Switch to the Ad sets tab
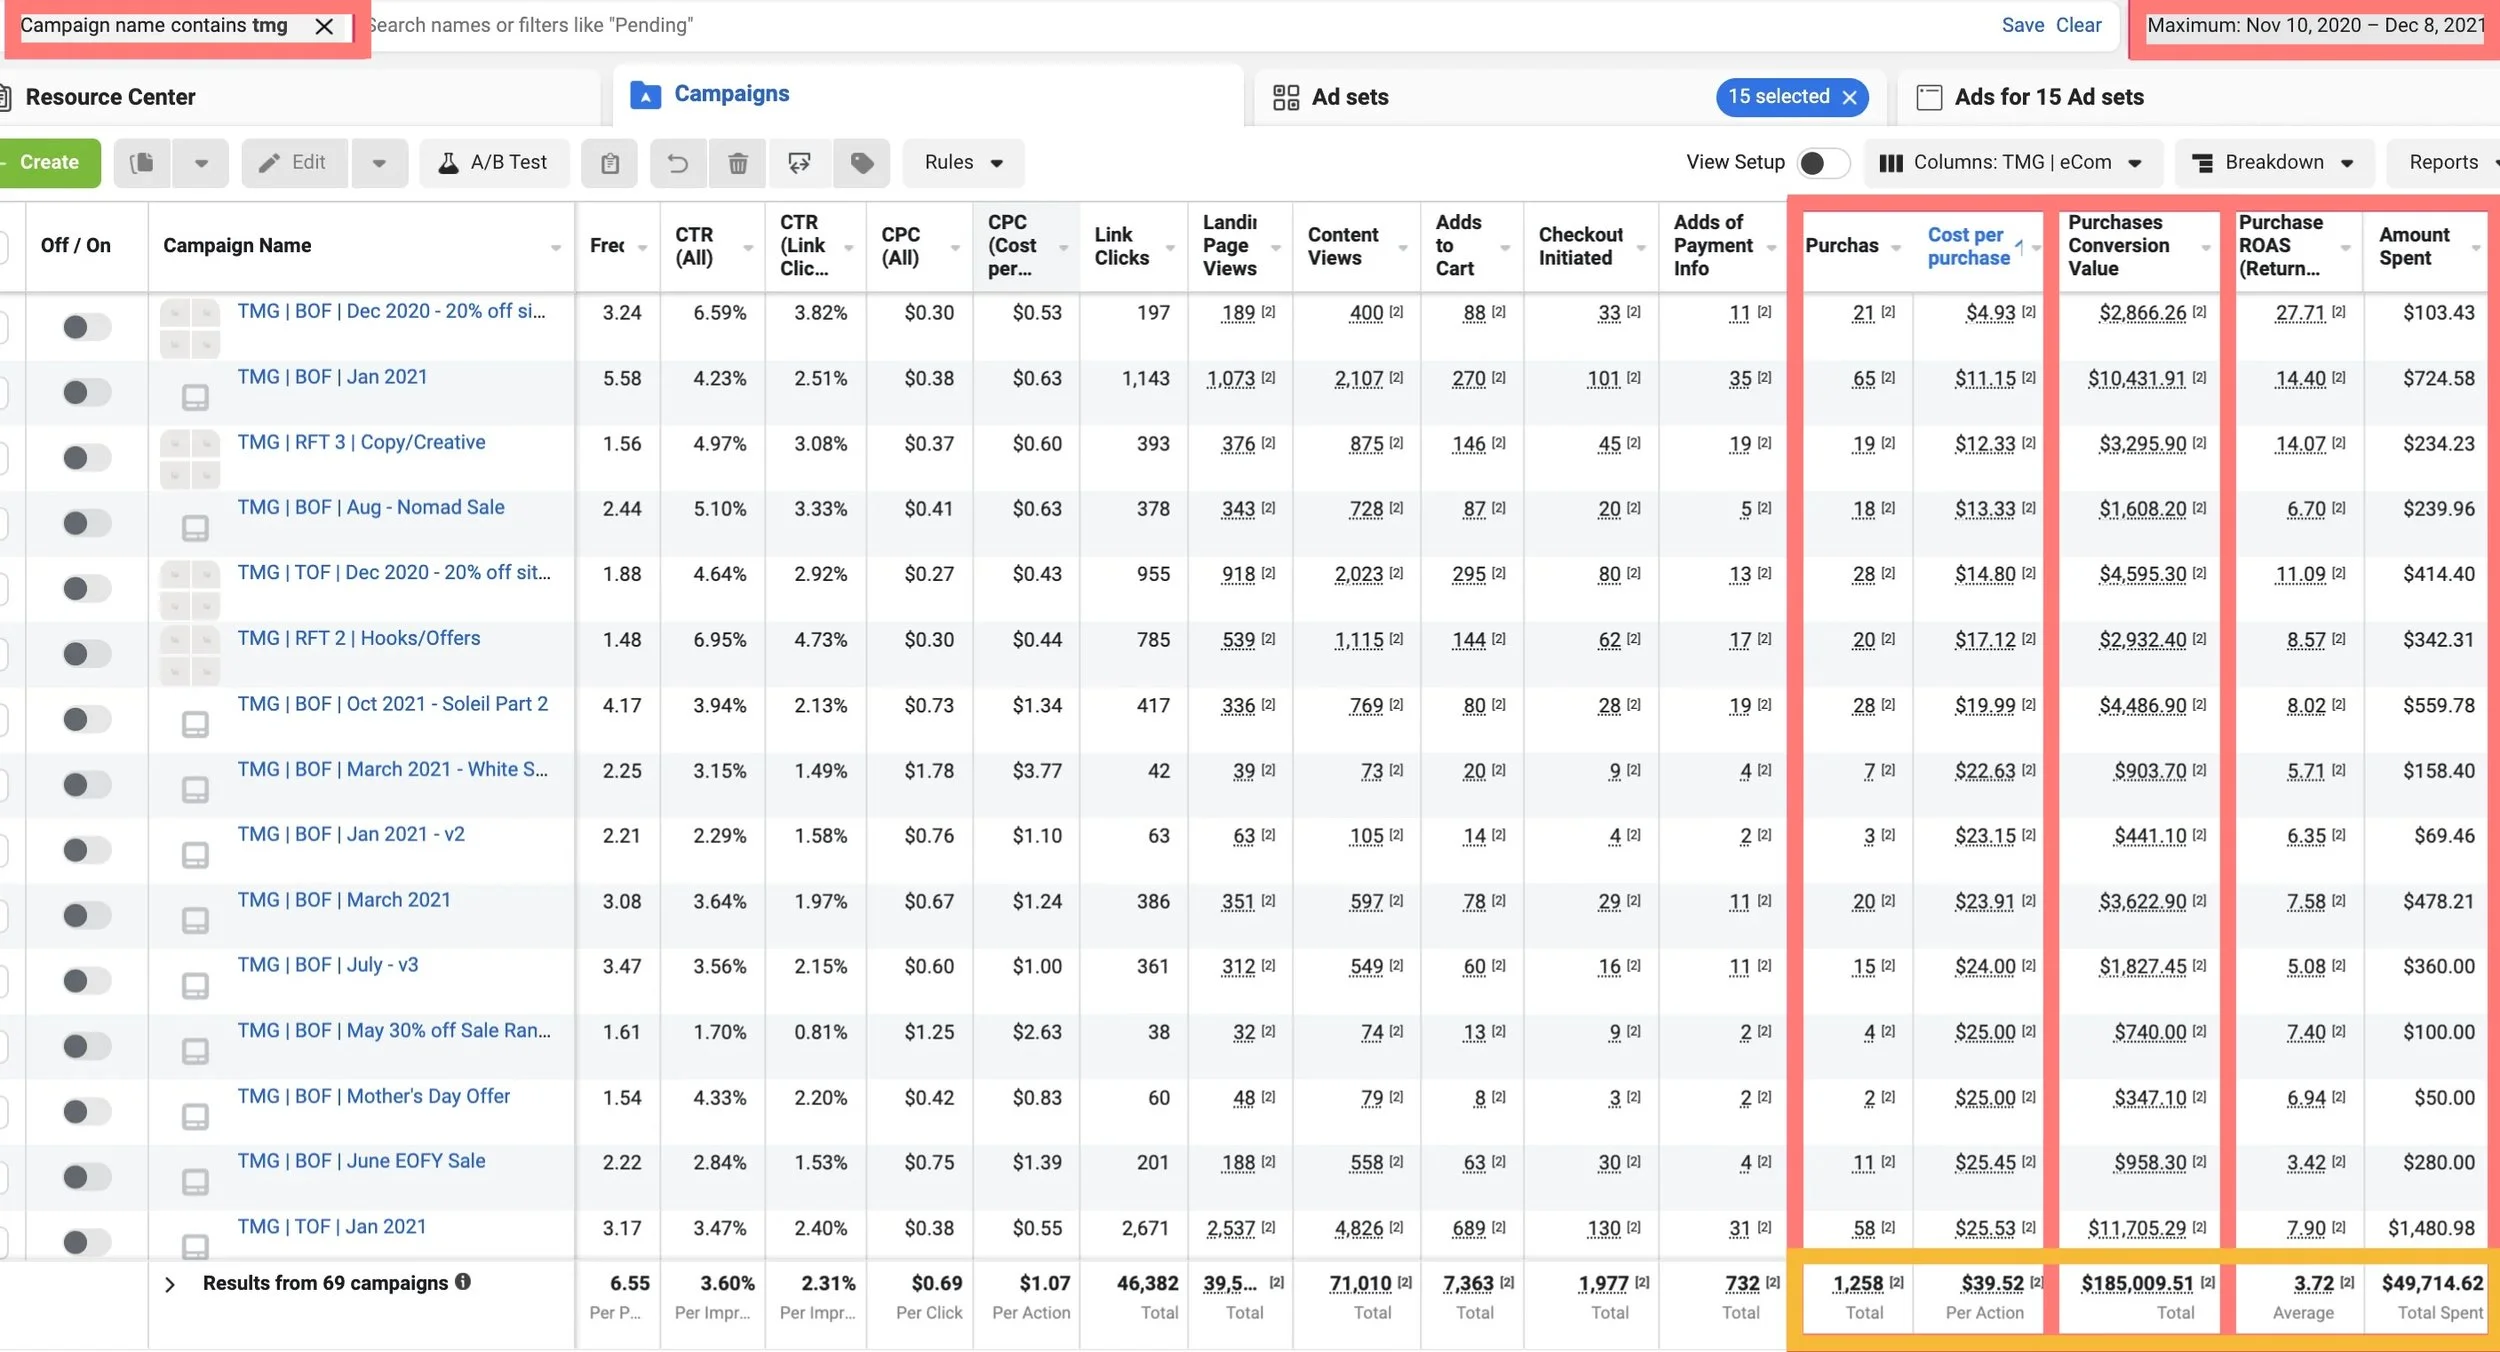 click(x=1349, y=97)
